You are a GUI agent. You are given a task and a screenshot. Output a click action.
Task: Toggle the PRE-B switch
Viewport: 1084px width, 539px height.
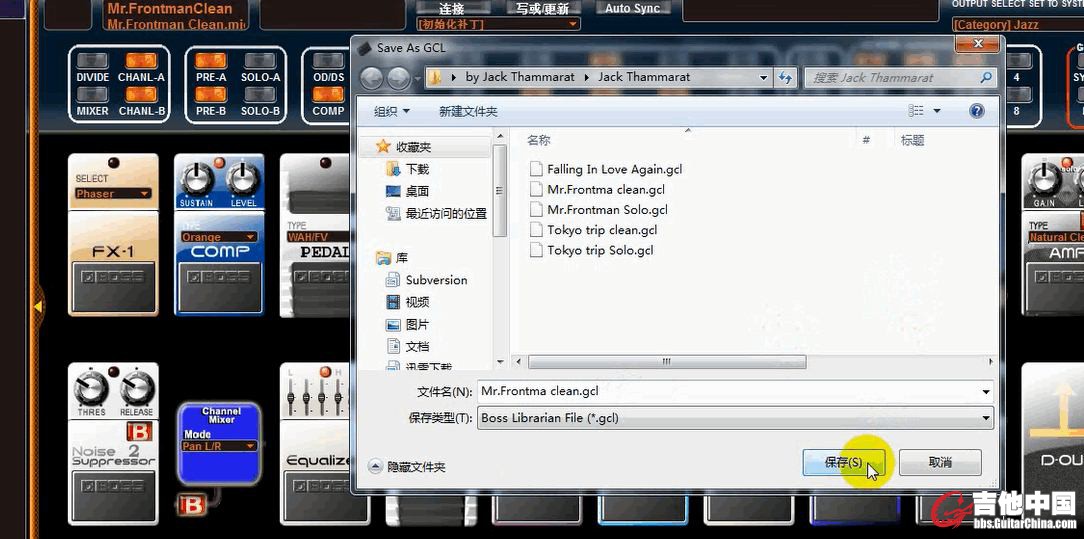pyautogui.click(x=210, y=94)
